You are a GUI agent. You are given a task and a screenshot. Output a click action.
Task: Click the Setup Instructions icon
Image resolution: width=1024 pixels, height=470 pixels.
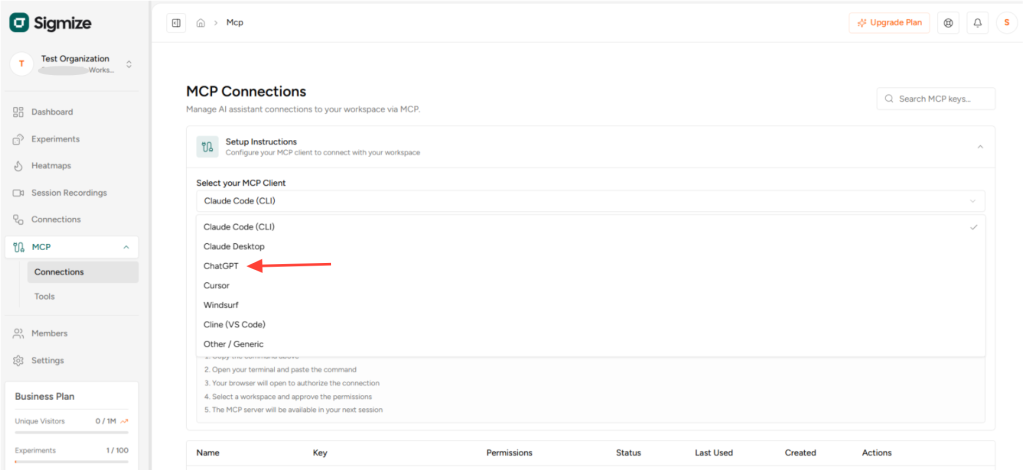tap(208, 147)
